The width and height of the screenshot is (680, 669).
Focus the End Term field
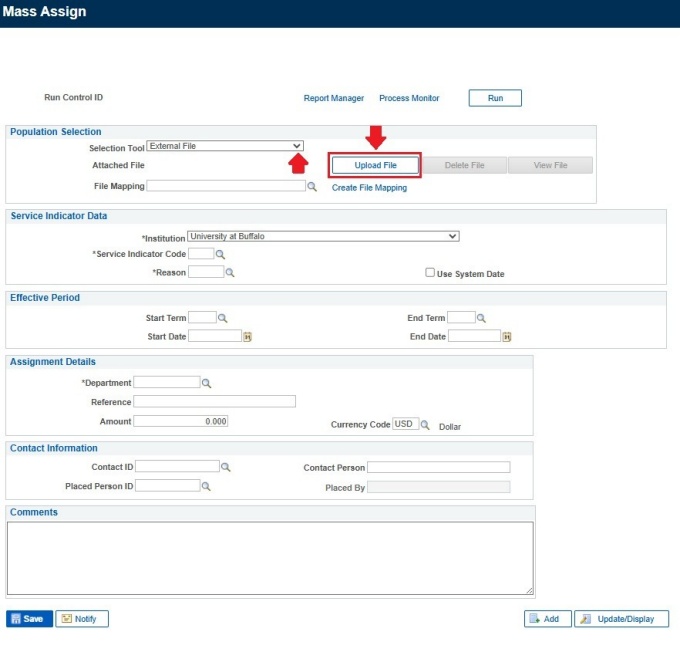[461, 317]
